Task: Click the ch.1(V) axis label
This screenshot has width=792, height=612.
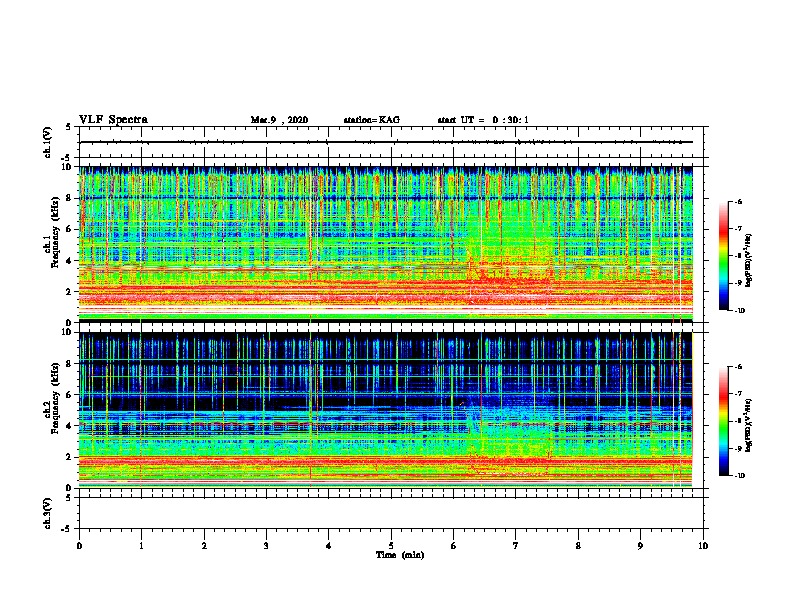Action: point(48,142)
